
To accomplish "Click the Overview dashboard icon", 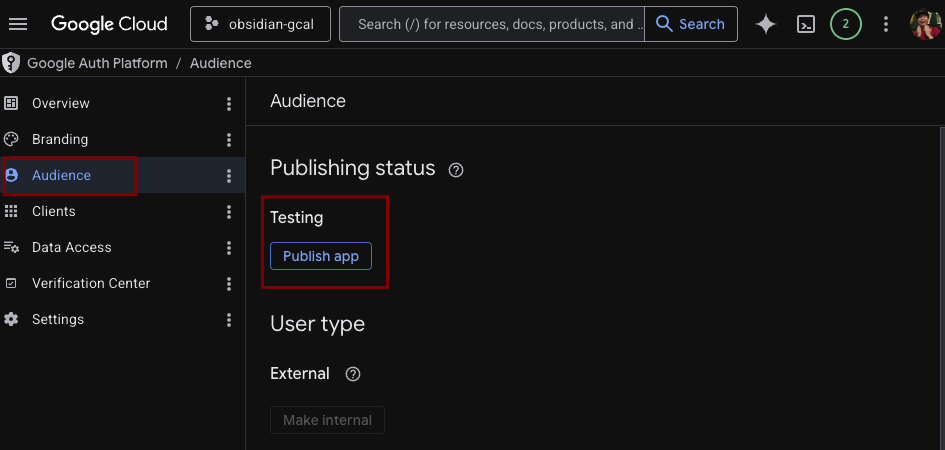I will (11, 103).
